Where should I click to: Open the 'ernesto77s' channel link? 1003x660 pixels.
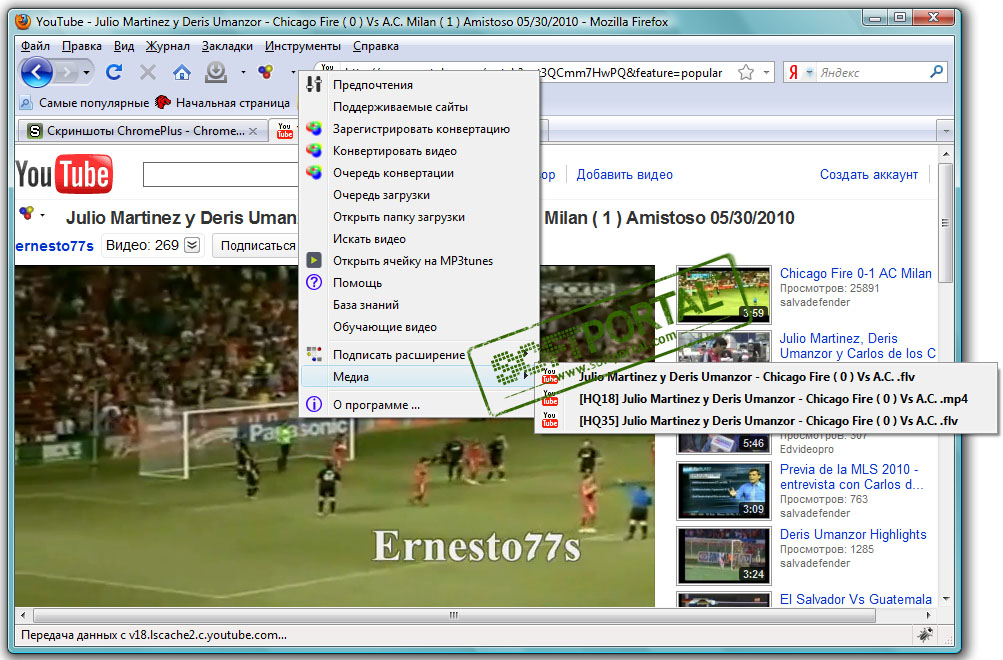tap(55, 246)
